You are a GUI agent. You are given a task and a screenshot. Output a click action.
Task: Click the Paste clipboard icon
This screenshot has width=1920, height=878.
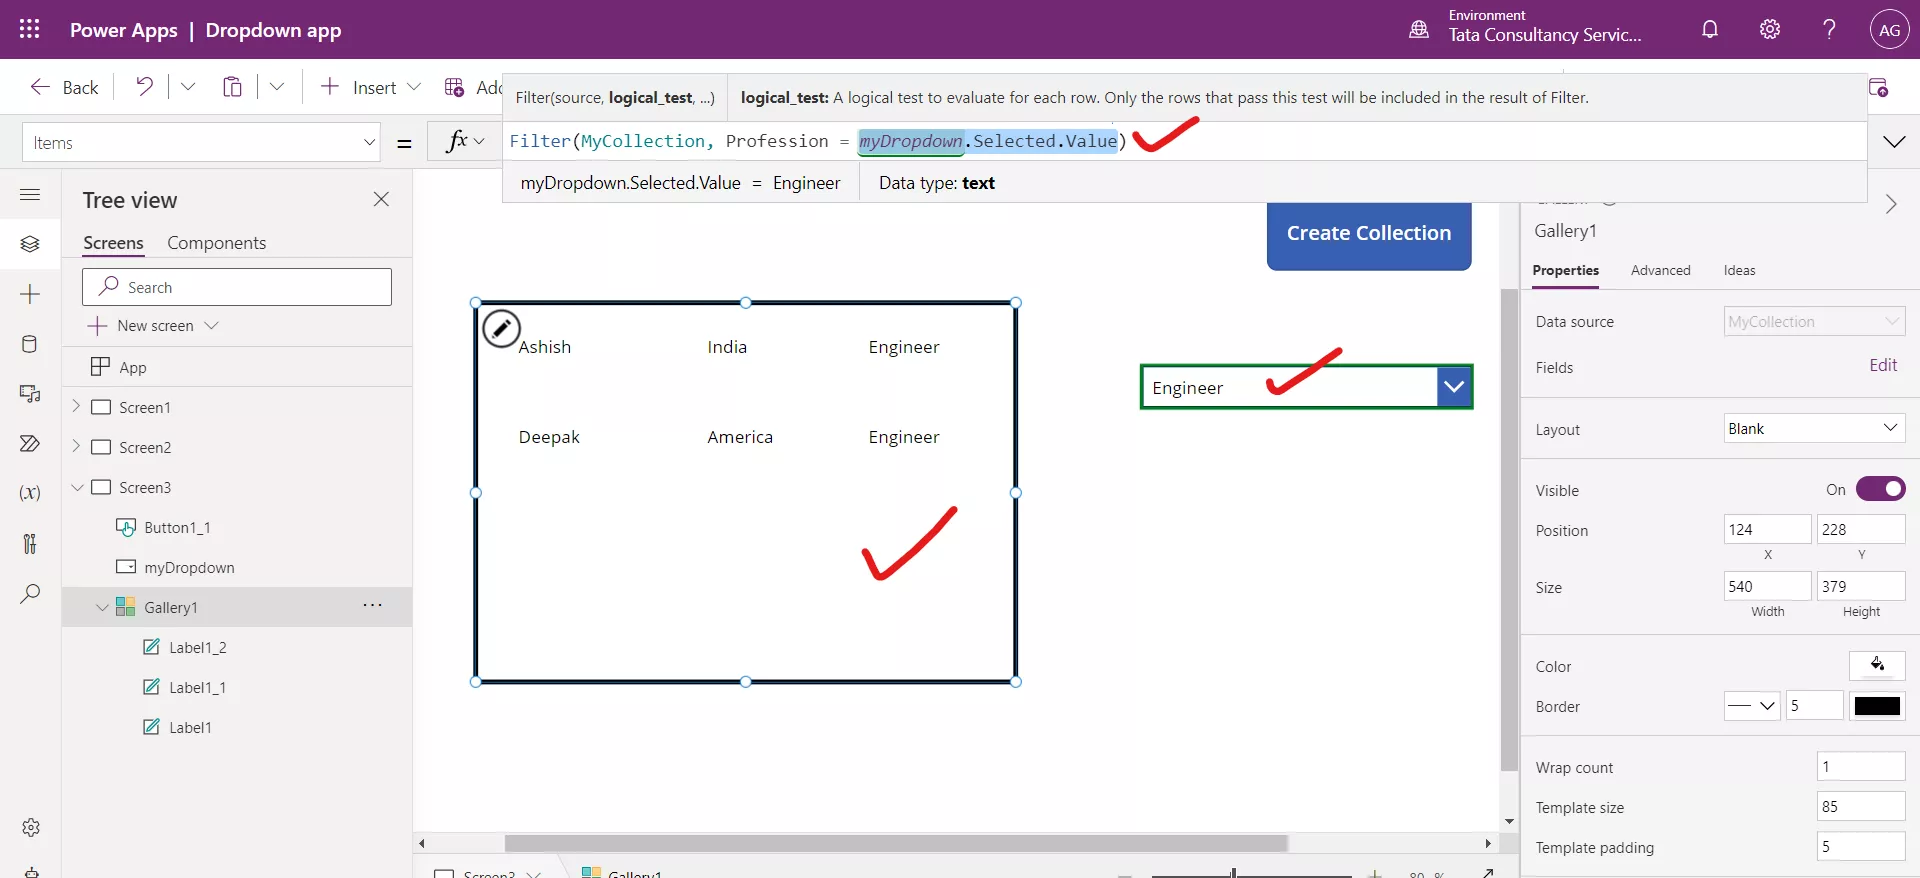(x=232, y=87)
